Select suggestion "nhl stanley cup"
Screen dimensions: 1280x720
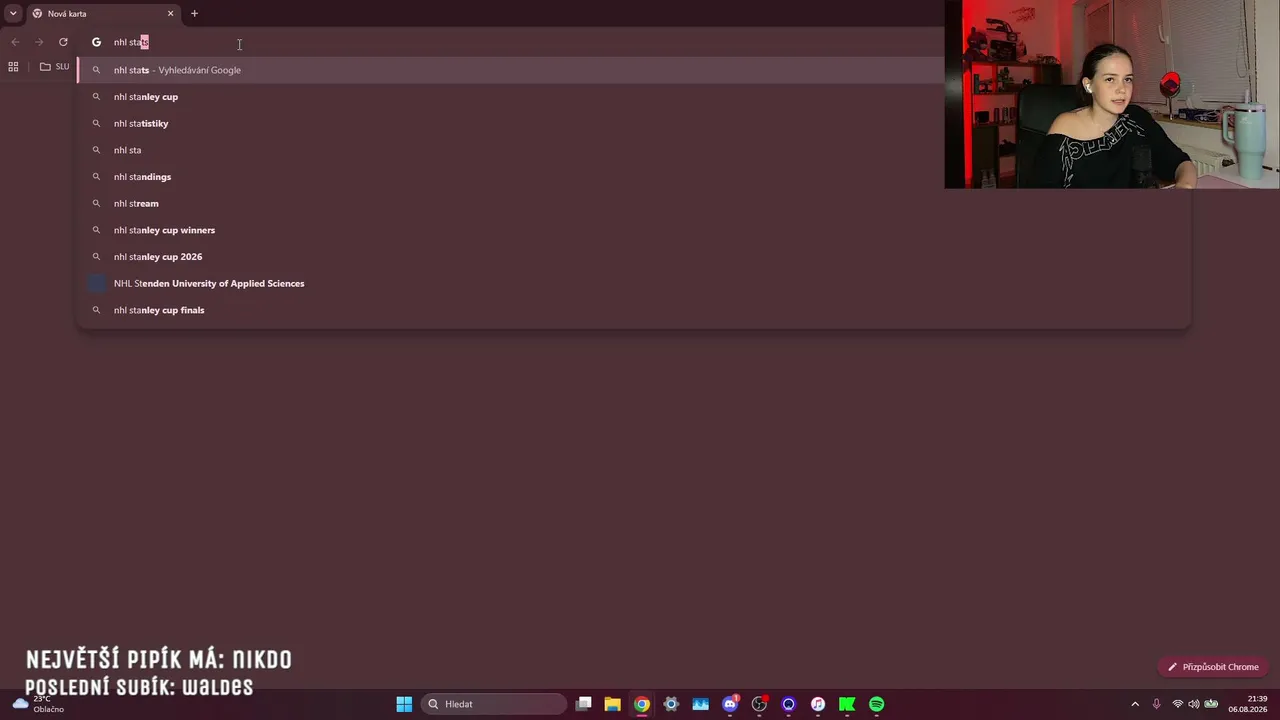click(x=634, y=97)
